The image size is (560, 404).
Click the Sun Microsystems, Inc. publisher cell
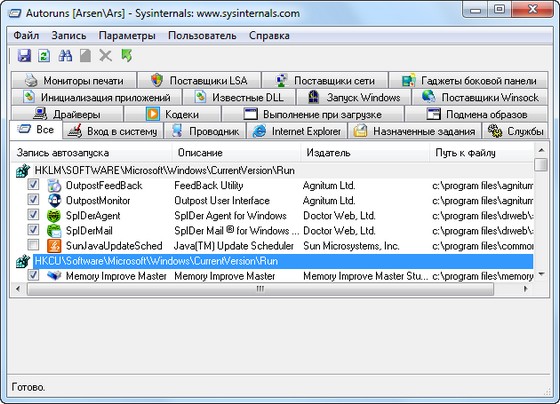pos(351,246)
